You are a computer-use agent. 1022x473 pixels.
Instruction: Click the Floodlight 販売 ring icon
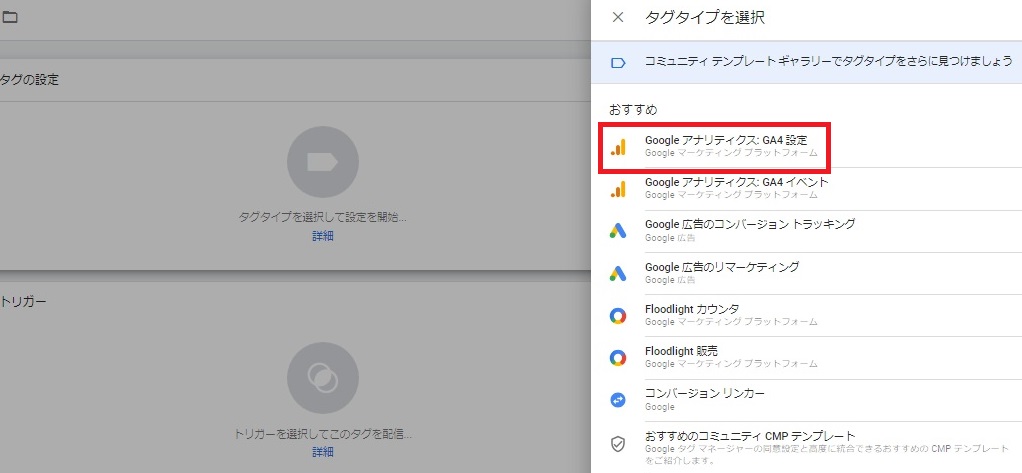coord(618,358)
